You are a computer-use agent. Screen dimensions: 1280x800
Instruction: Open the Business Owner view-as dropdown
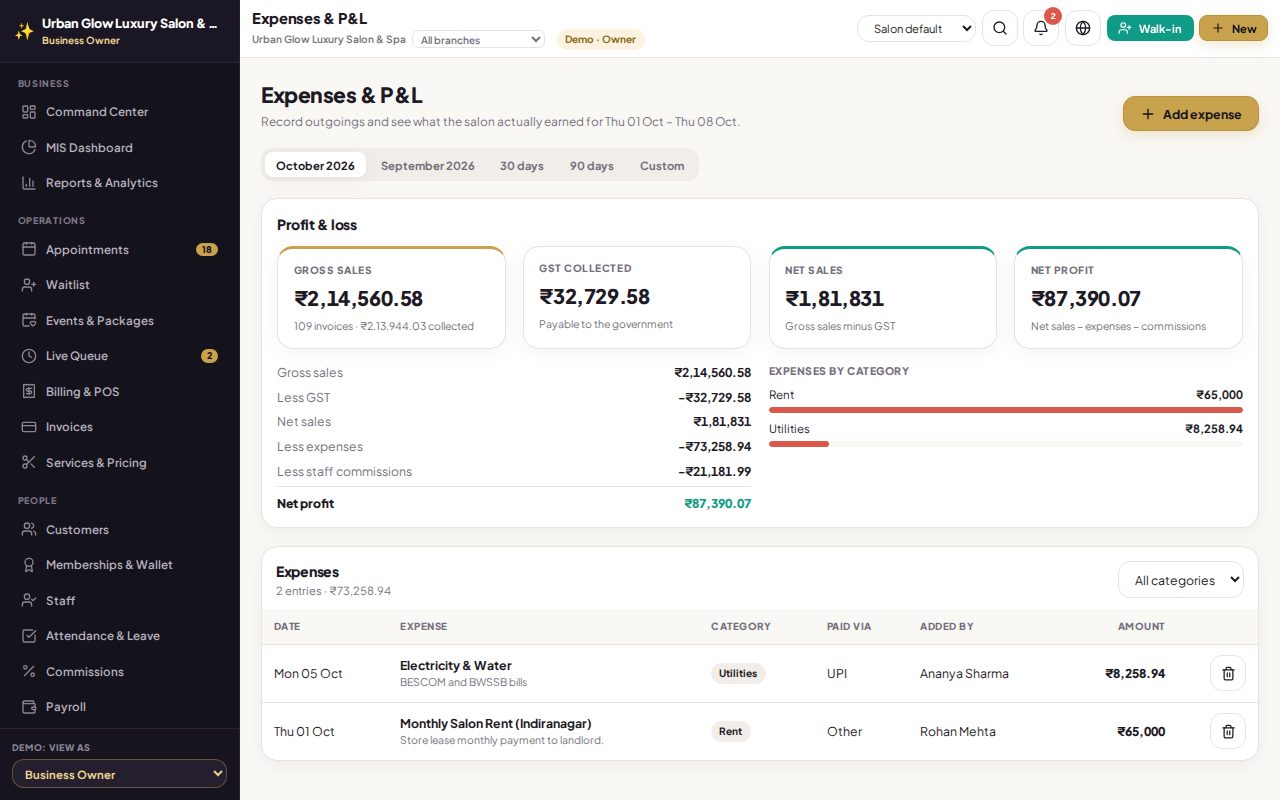pyautogui.click(x=120, y=774)
